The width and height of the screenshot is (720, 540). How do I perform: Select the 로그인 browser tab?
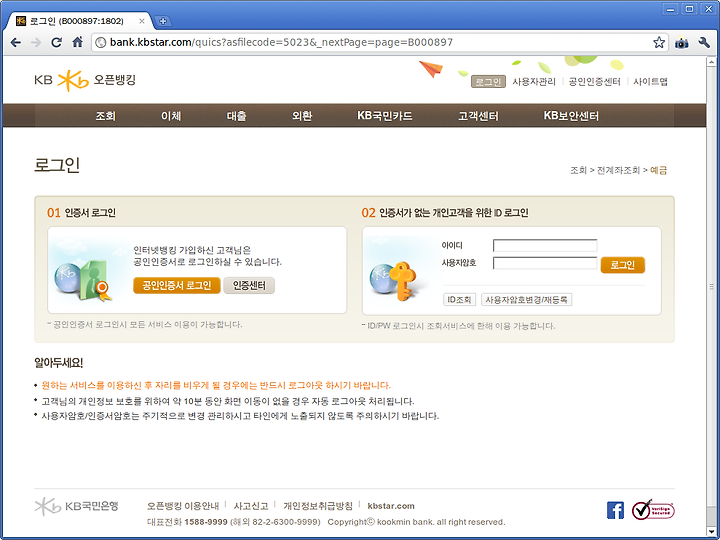click(x=77, y=21)
